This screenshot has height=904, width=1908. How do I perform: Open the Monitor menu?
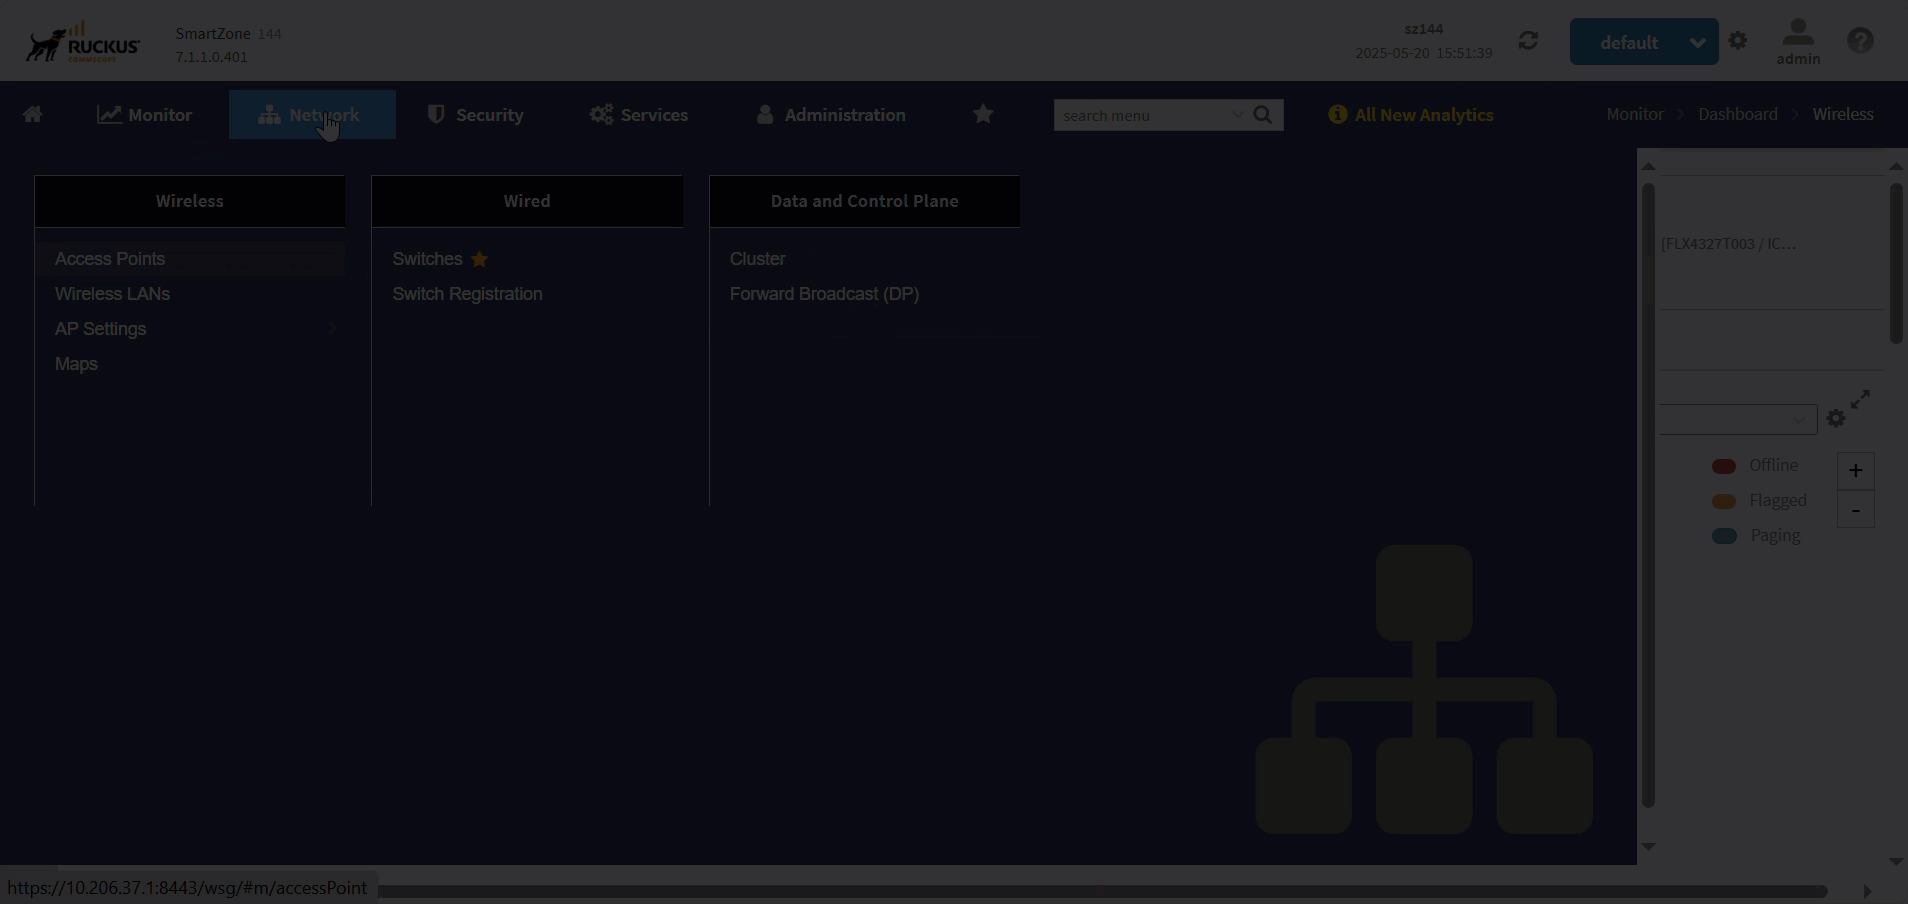pyautogui.click(x=144, y=115)
